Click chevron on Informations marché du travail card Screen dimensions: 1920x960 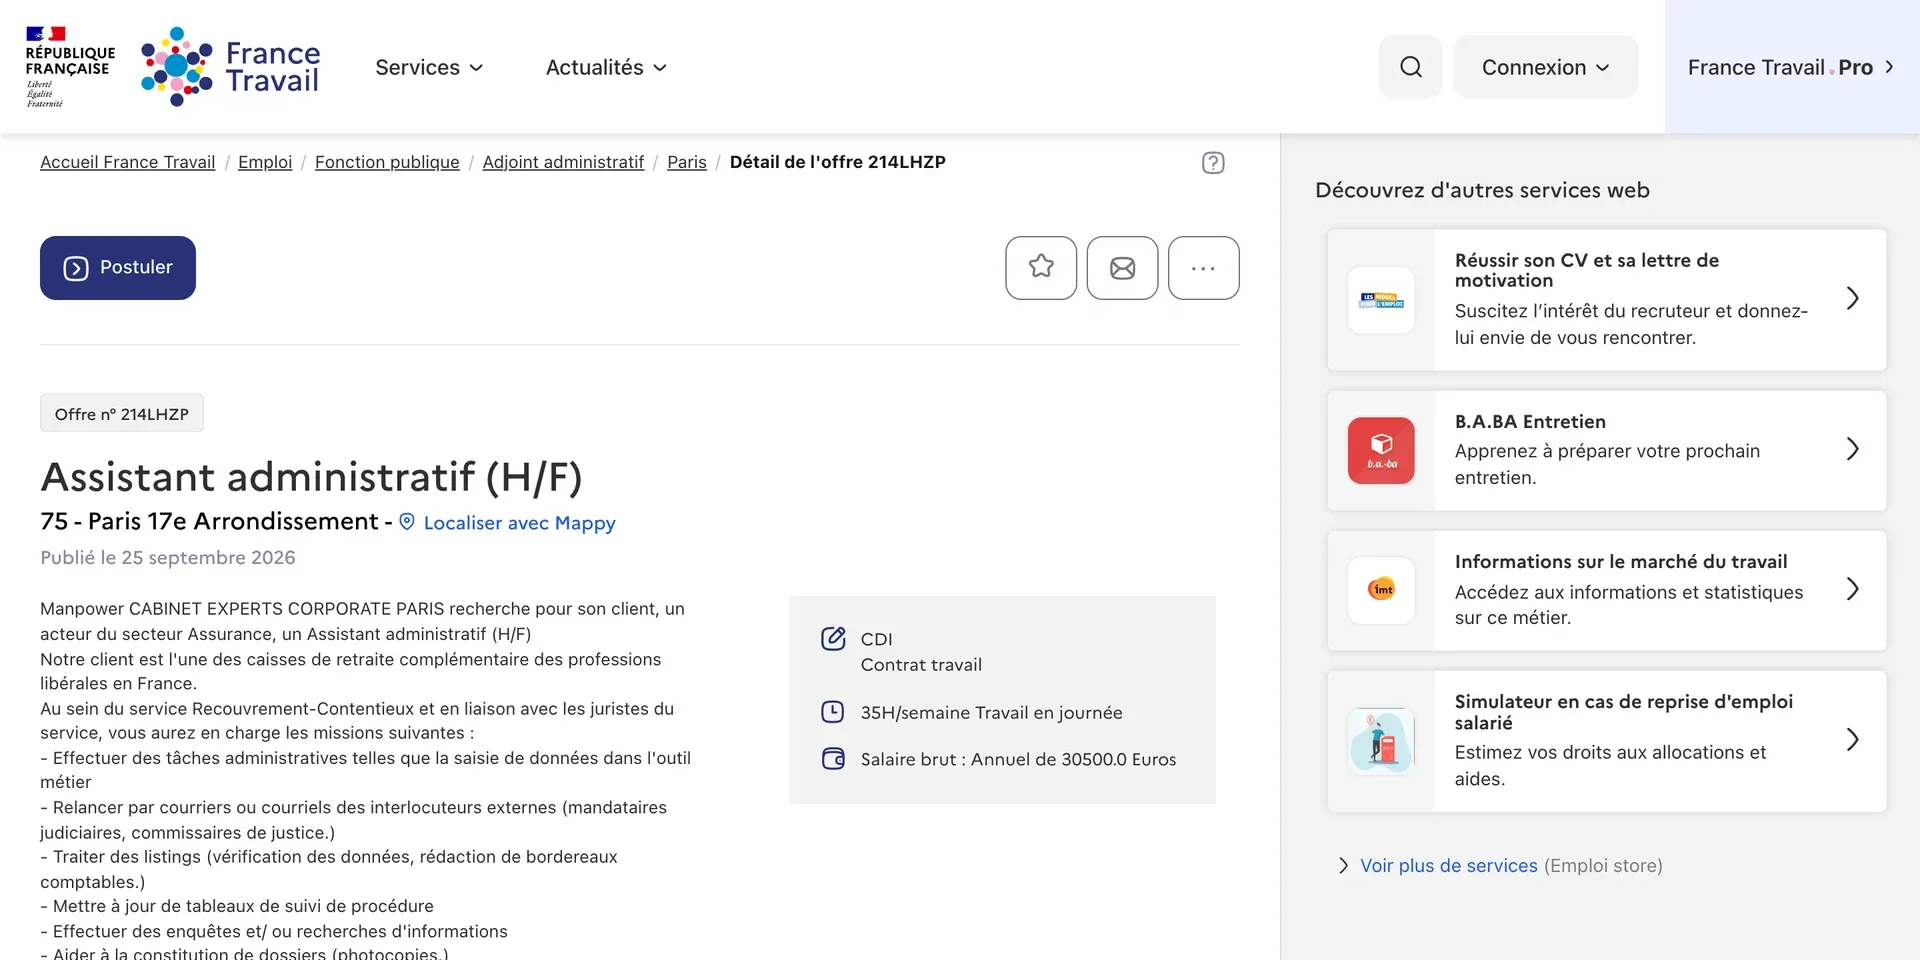click(x=1852, y=589)
